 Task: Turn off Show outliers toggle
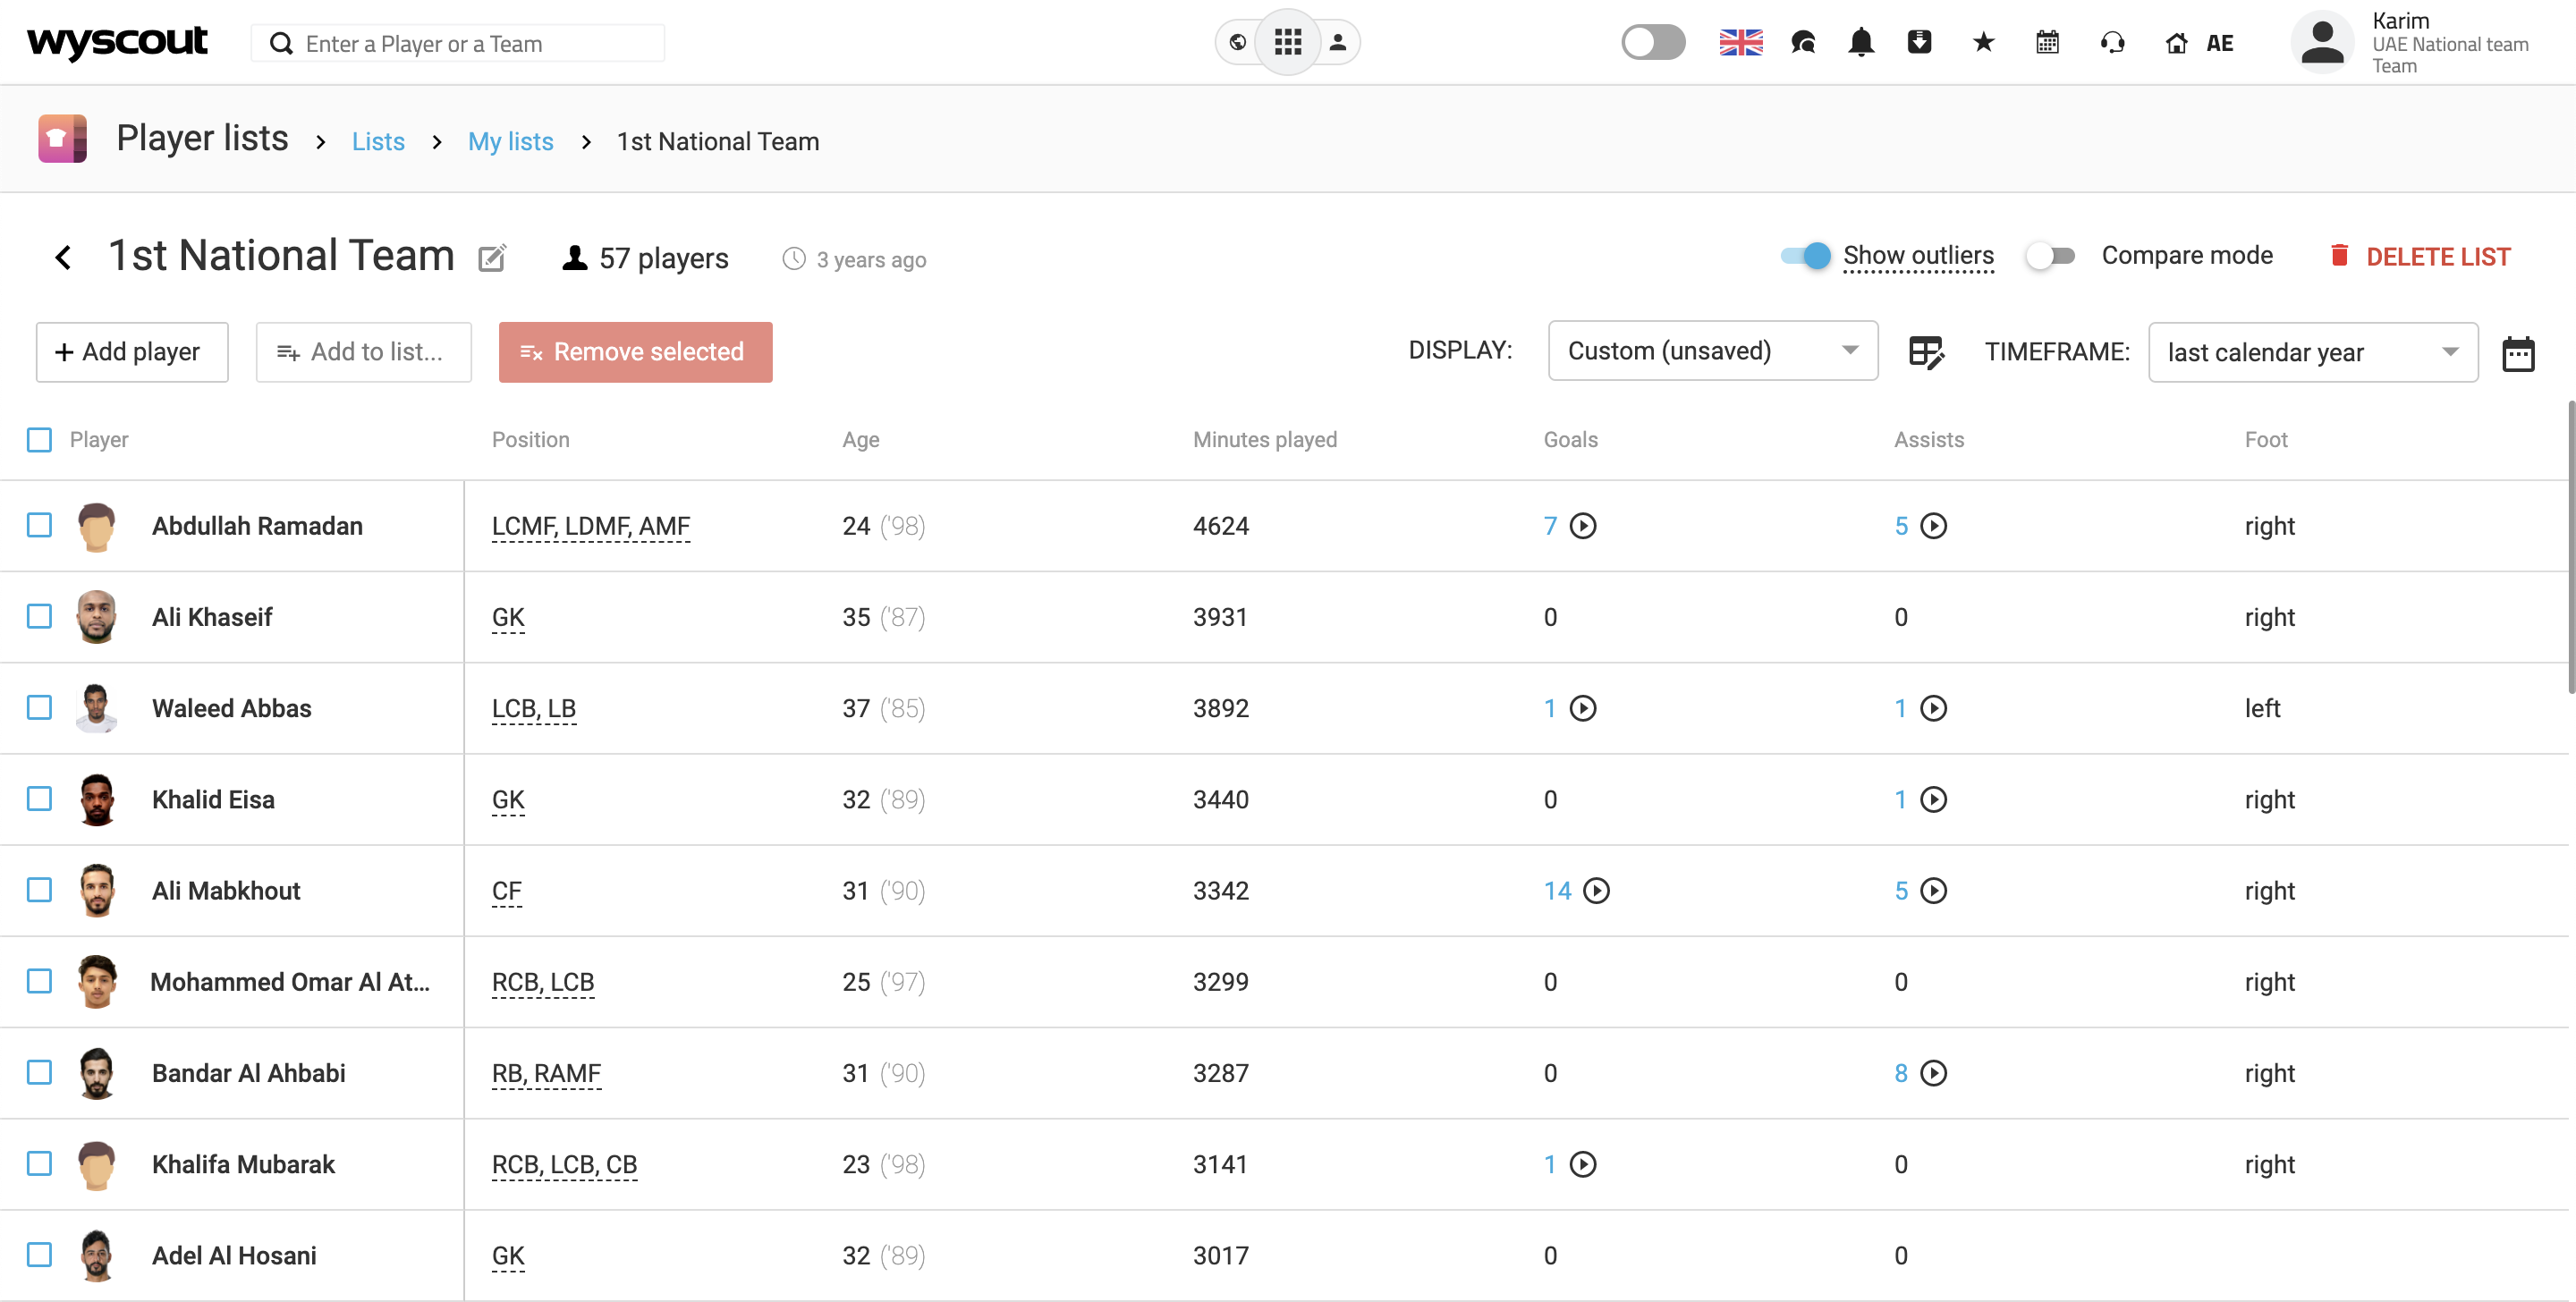(x=1806, y=256)
